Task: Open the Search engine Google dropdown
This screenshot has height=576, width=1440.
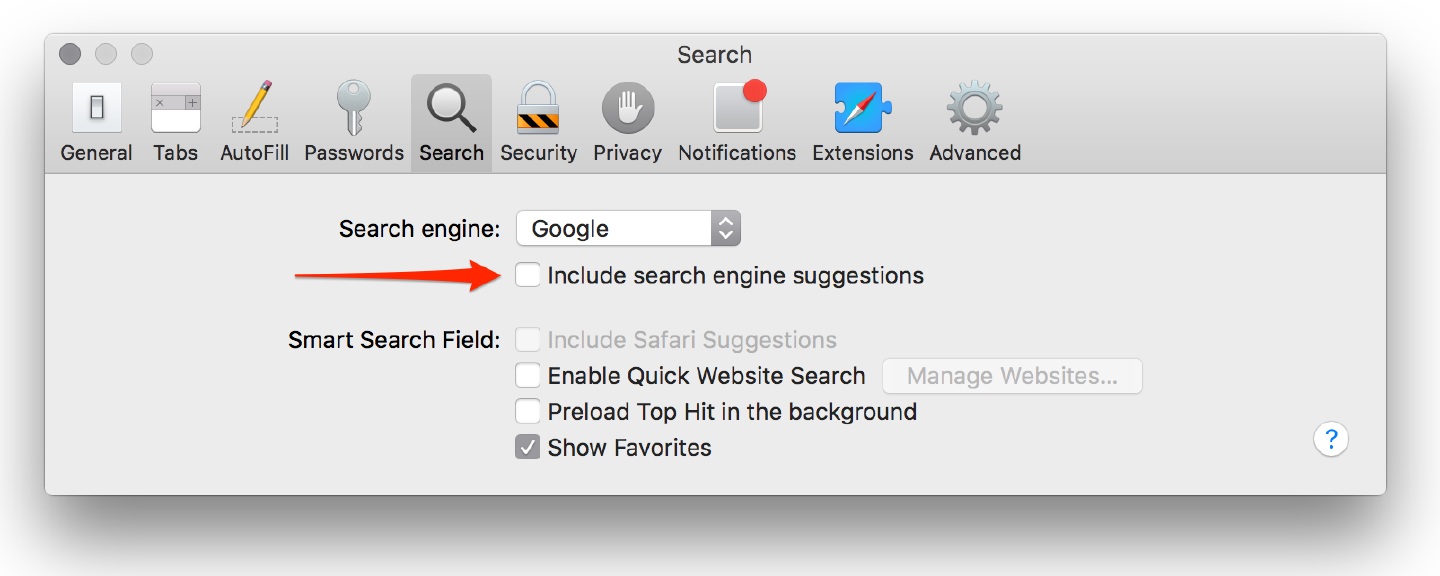Action: 628,229
